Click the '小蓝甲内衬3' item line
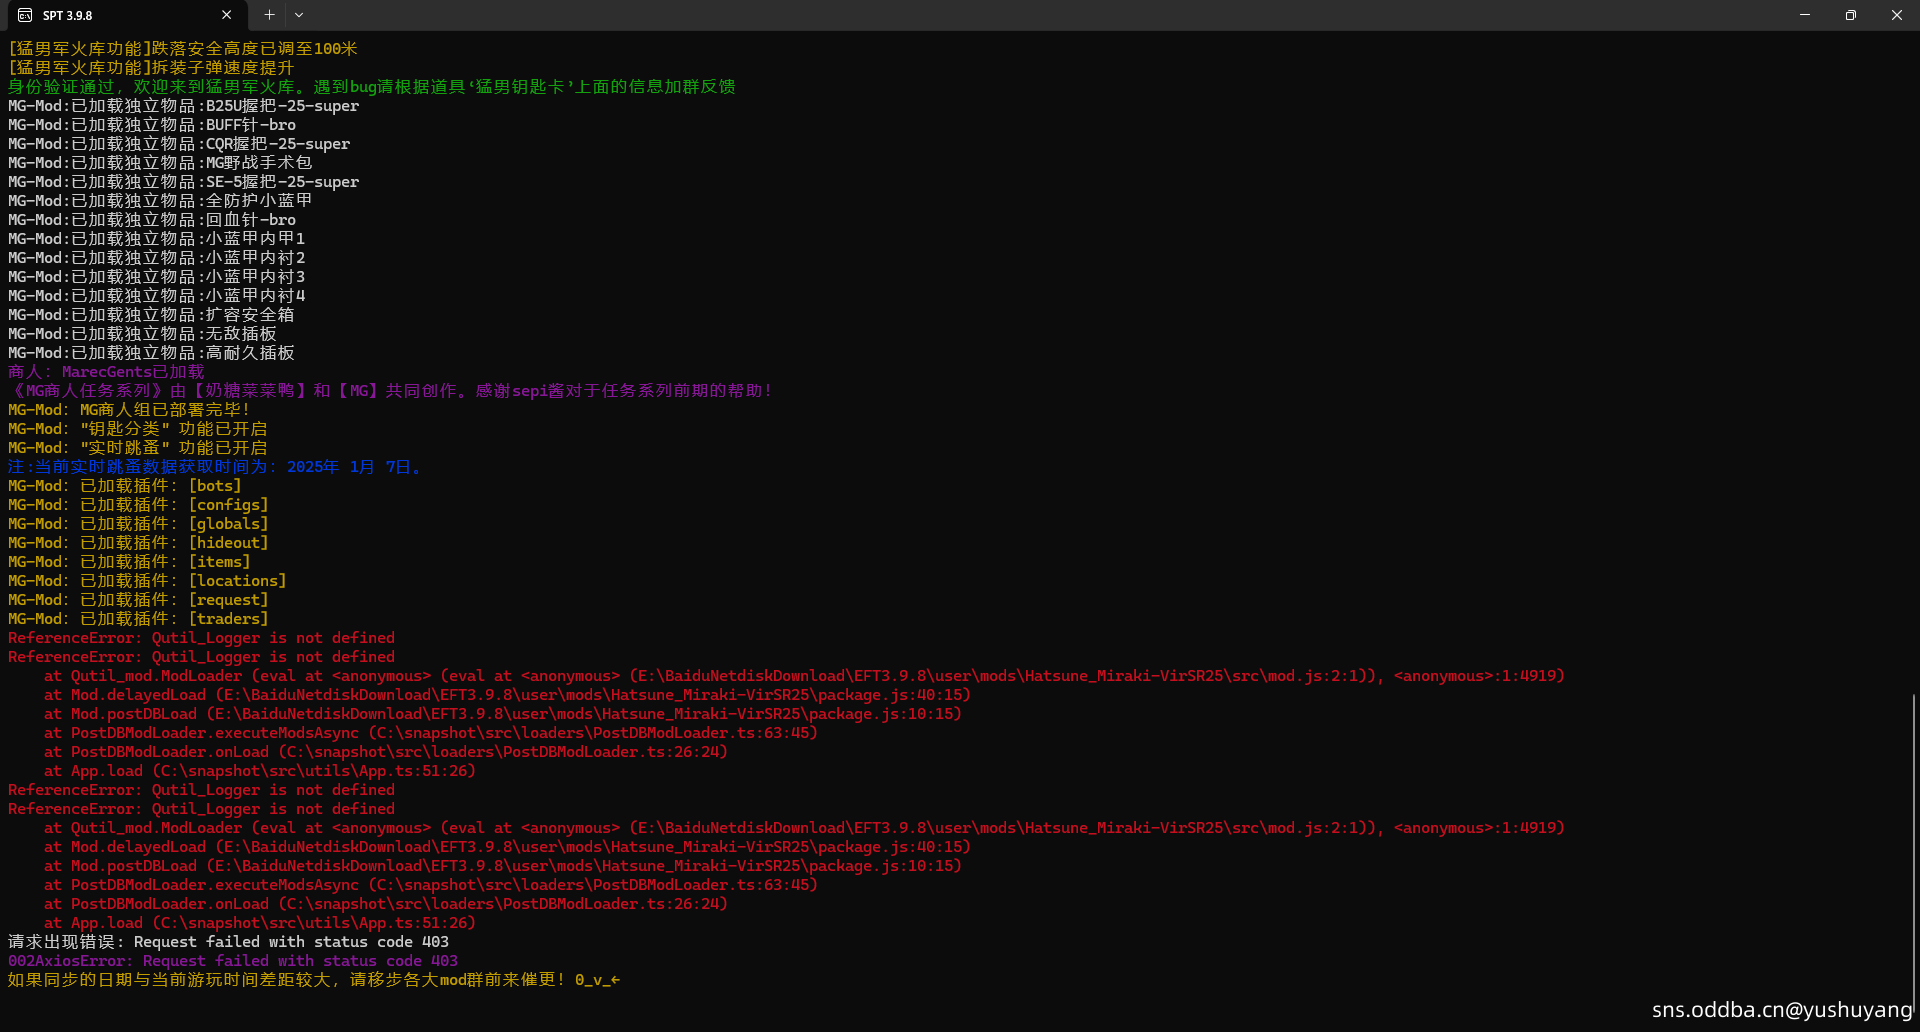 (156, 277)
